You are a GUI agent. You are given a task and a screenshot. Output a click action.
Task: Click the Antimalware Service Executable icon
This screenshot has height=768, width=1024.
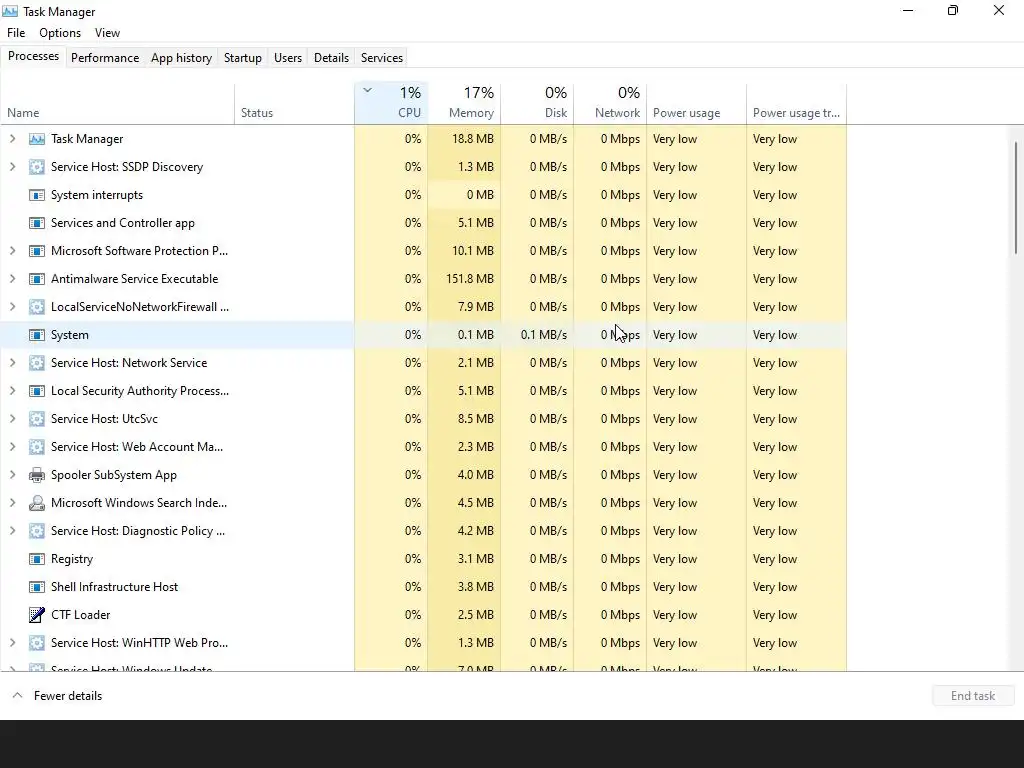[x=37, y=279]
